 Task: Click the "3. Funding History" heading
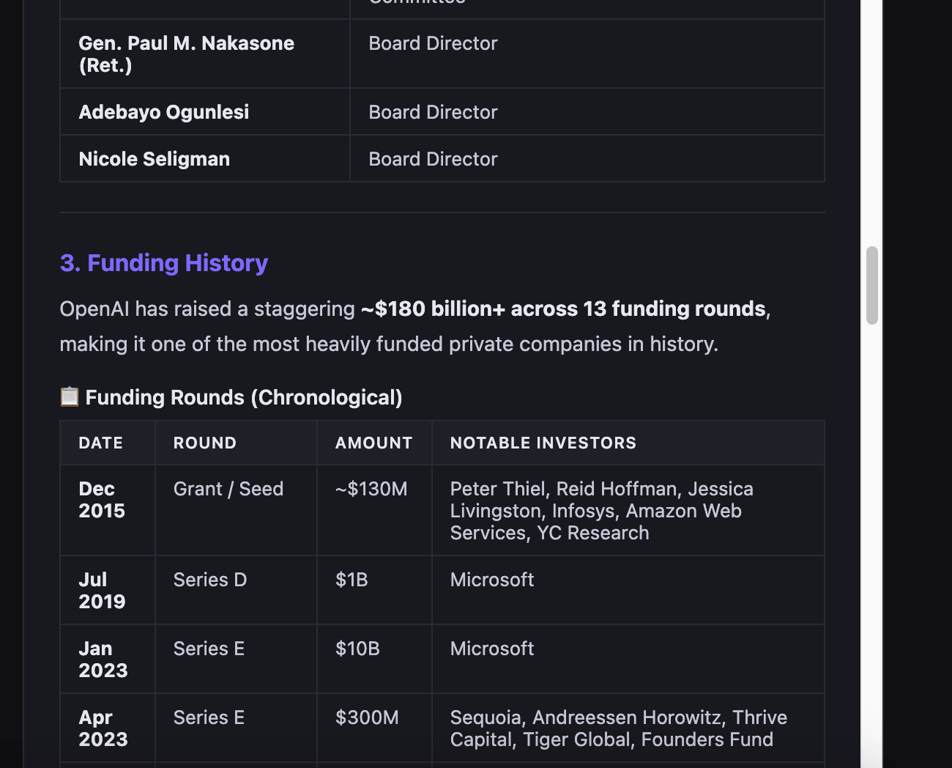click(x=164, y=263)
